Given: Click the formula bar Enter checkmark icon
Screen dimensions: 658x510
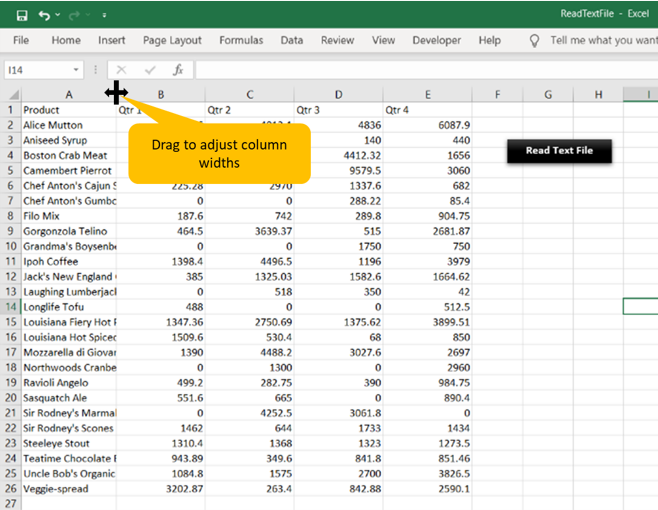Looking at the screenshot, I should pyautogui.click(x=150, y=70).
